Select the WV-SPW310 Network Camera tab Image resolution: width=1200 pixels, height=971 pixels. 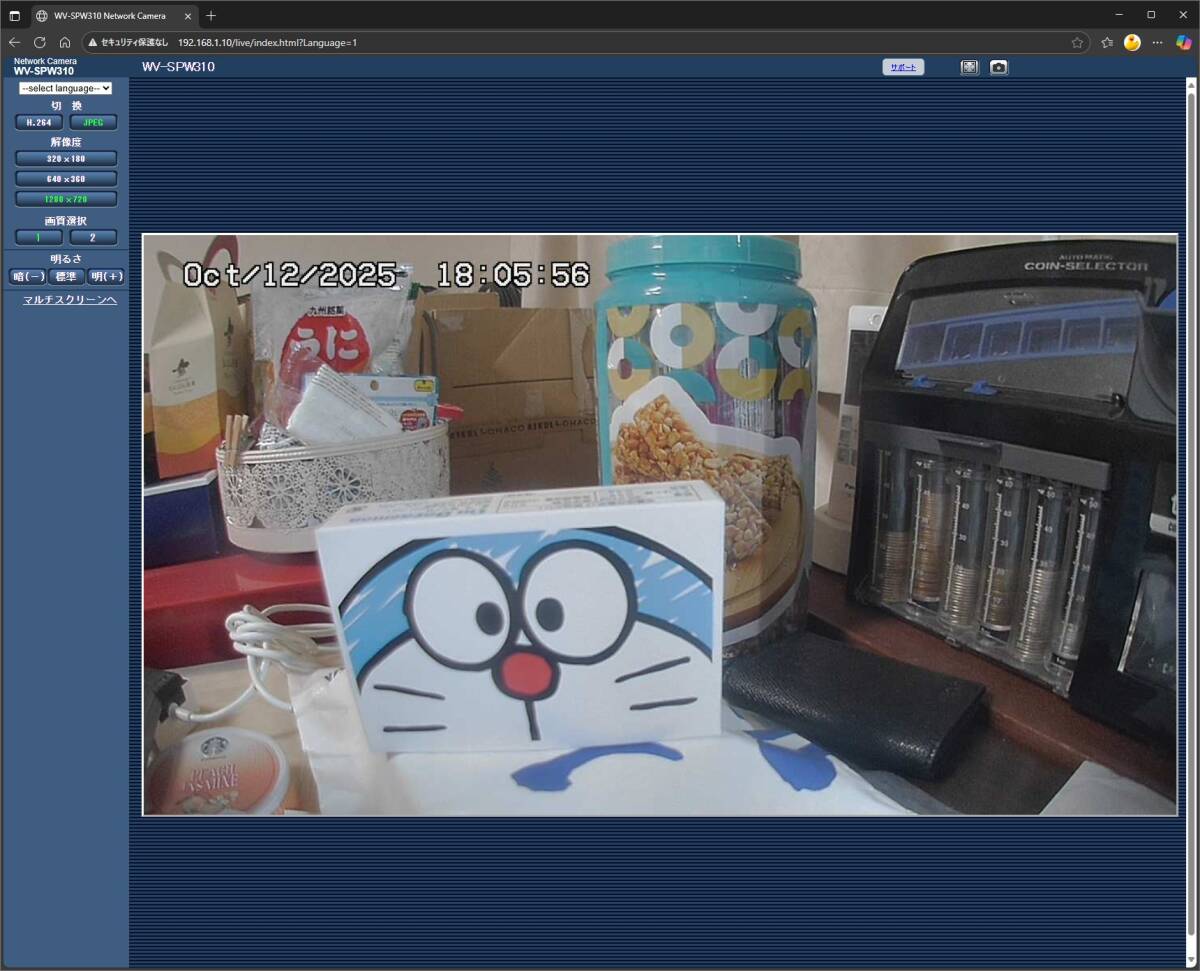coord(110,16)
